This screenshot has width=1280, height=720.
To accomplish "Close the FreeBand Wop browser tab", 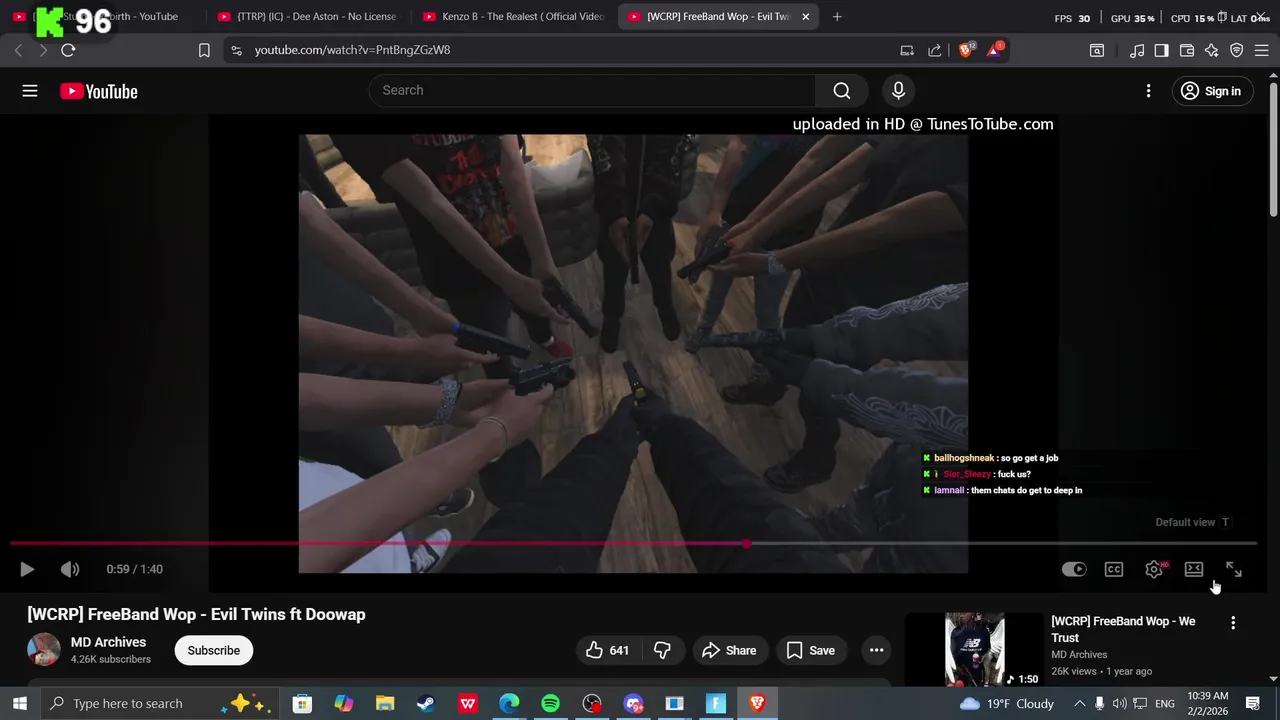I will [806, 16].
